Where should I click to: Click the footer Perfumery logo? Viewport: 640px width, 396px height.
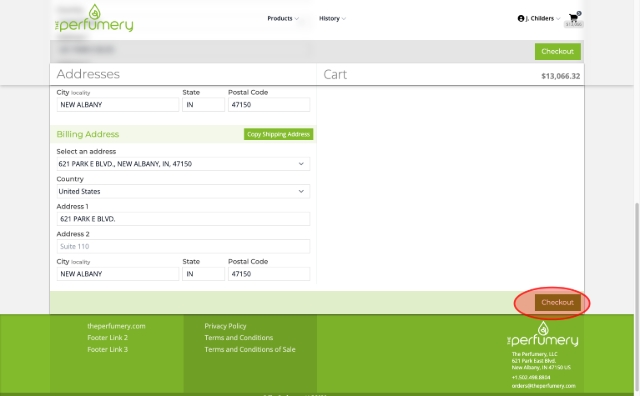coord(542,334)
